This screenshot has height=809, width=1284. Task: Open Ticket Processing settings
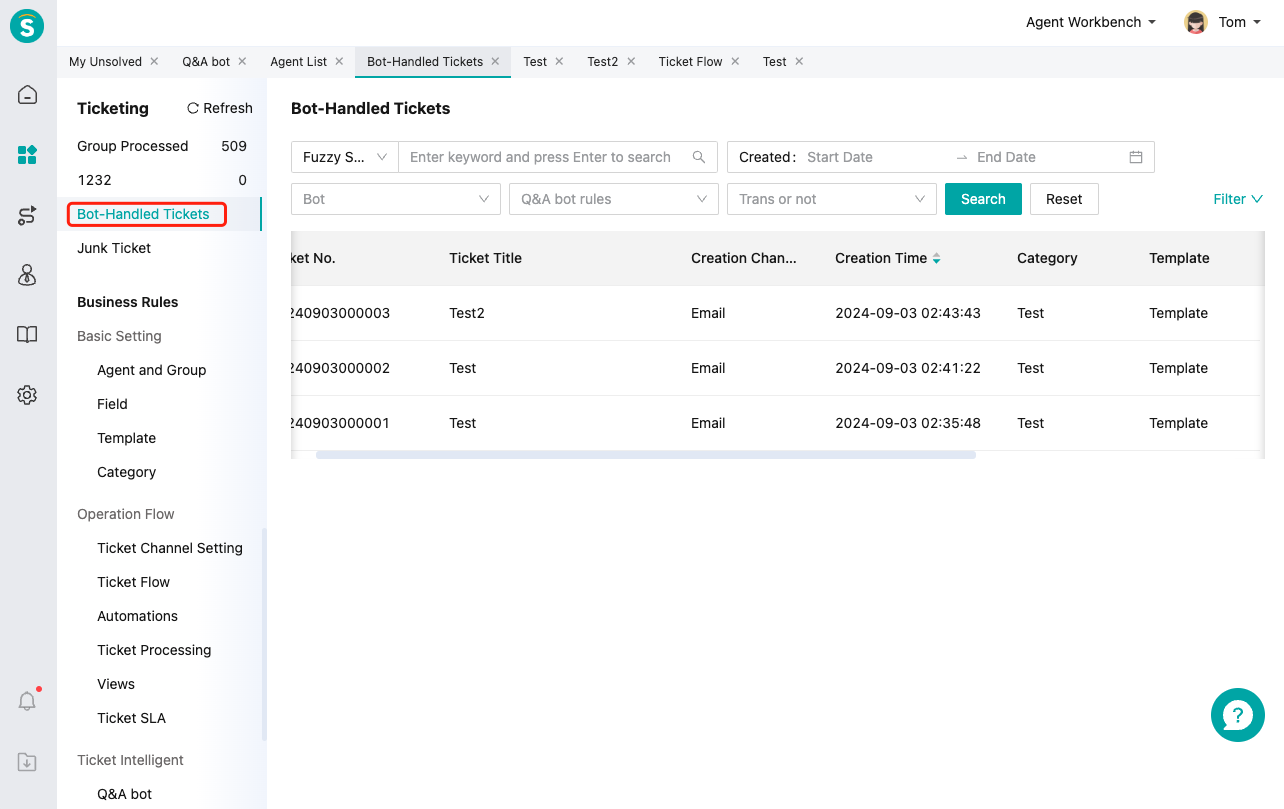pyautogui.click(x=154, y=650)
